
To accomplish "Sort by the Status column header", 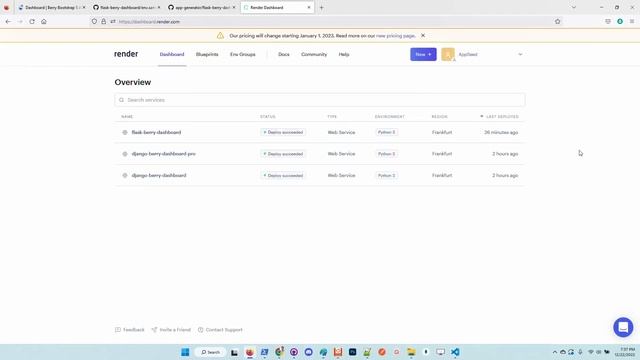I will (268, 117).
